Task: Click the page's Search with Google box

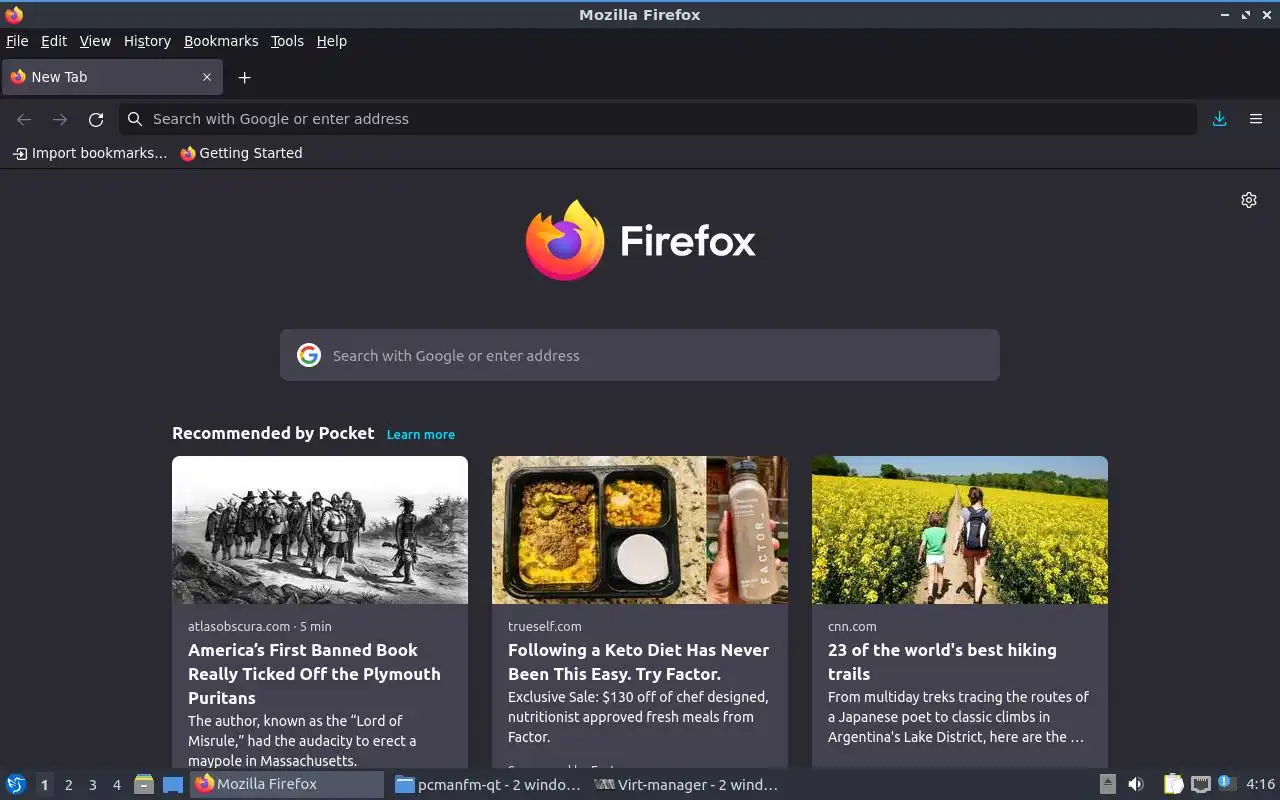Action: pyautogui.click(x=640, y=355)
